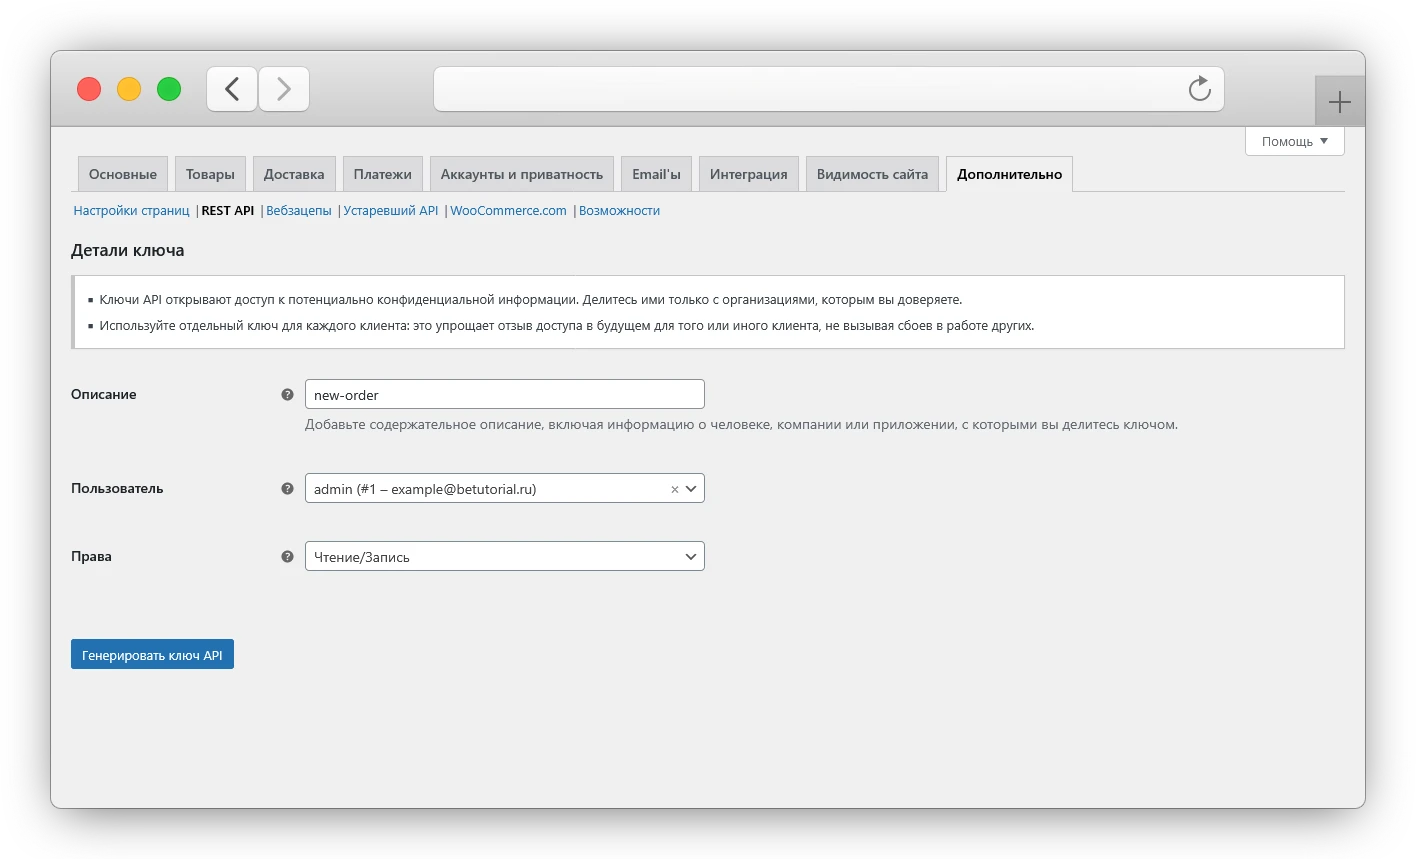The image size is (1416, 859).
Task: Click the help icon next to Пользователь
Action: click(x=287, y=488)
